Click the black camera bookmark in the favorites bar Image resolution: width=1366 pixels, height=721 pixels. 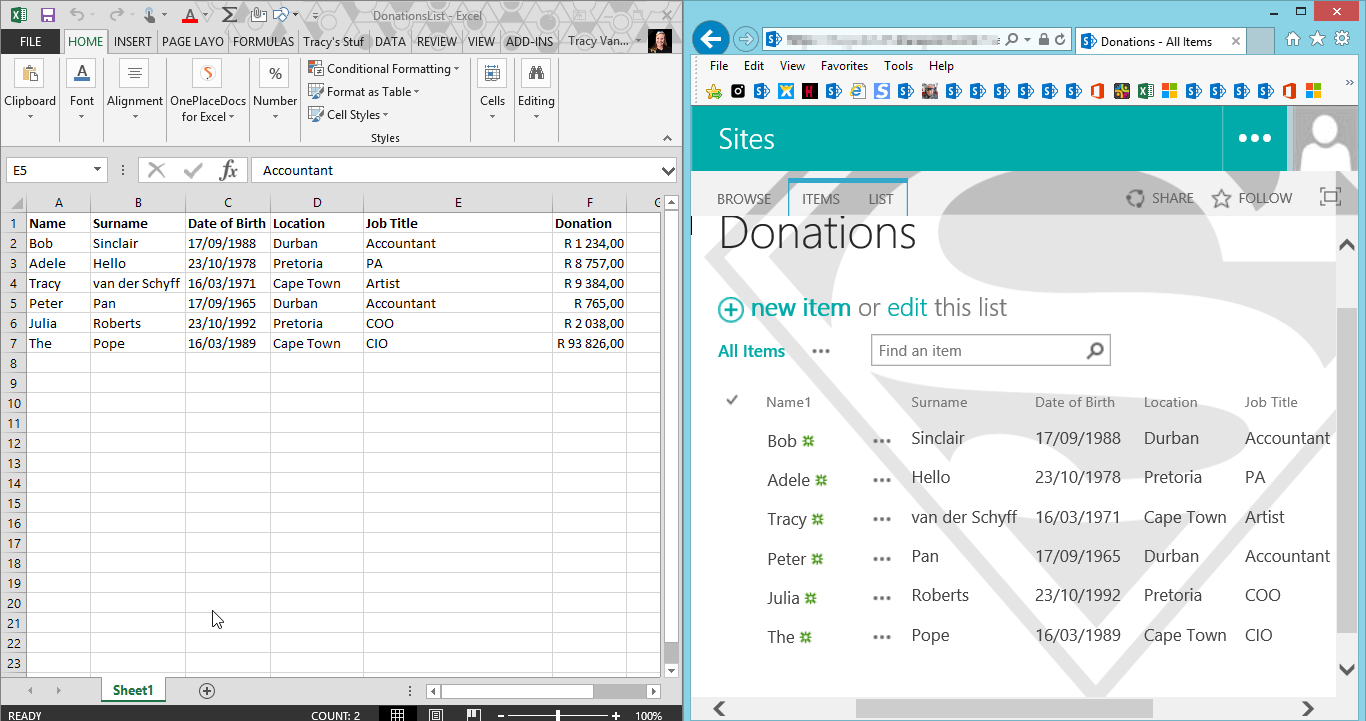738,91
